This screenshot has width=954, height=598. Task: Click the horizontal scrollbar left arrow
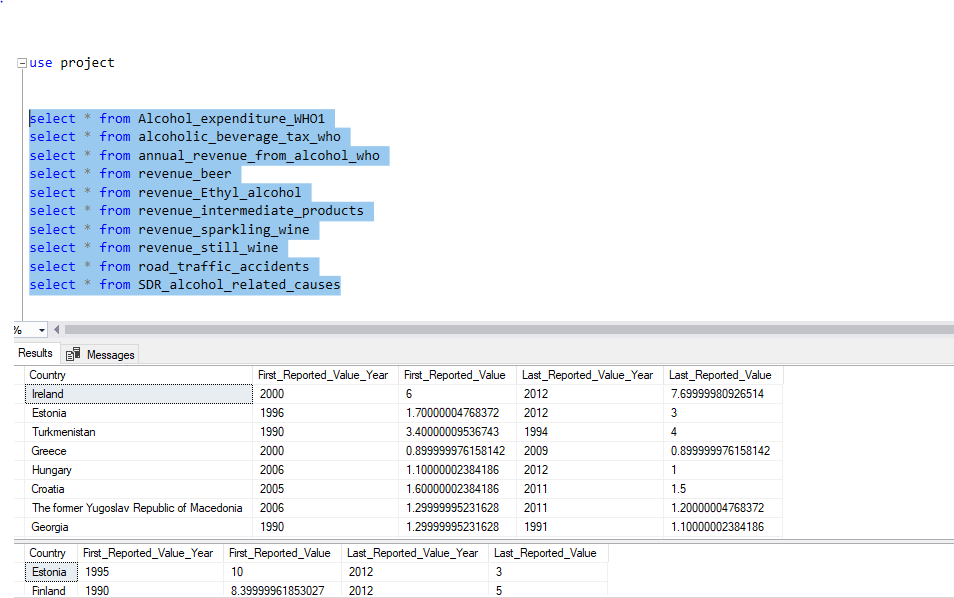[x=57, y=330]
